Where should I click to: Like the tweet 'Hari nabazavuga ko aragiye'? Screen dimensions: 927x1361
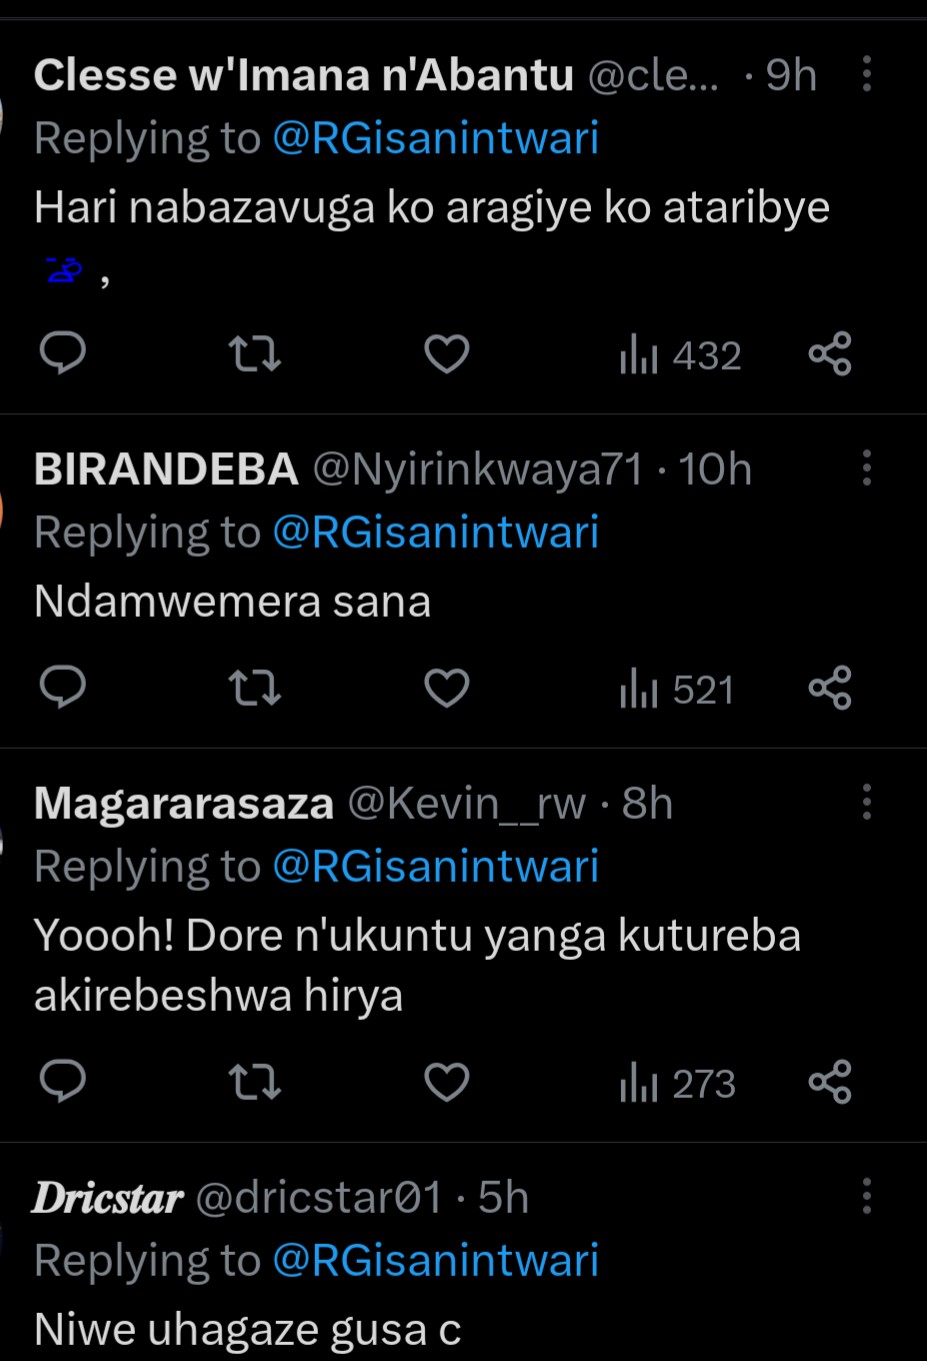[x=446, y=354]
